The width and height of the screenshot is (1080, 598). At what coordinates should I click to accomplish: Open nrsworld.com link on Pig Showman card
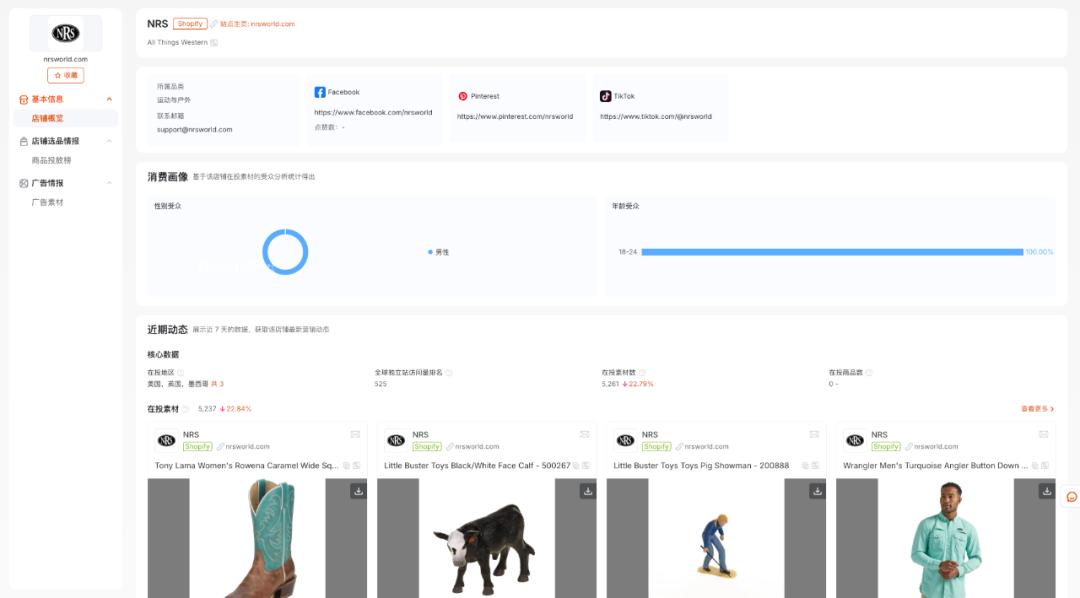click(x=706, y=447)
